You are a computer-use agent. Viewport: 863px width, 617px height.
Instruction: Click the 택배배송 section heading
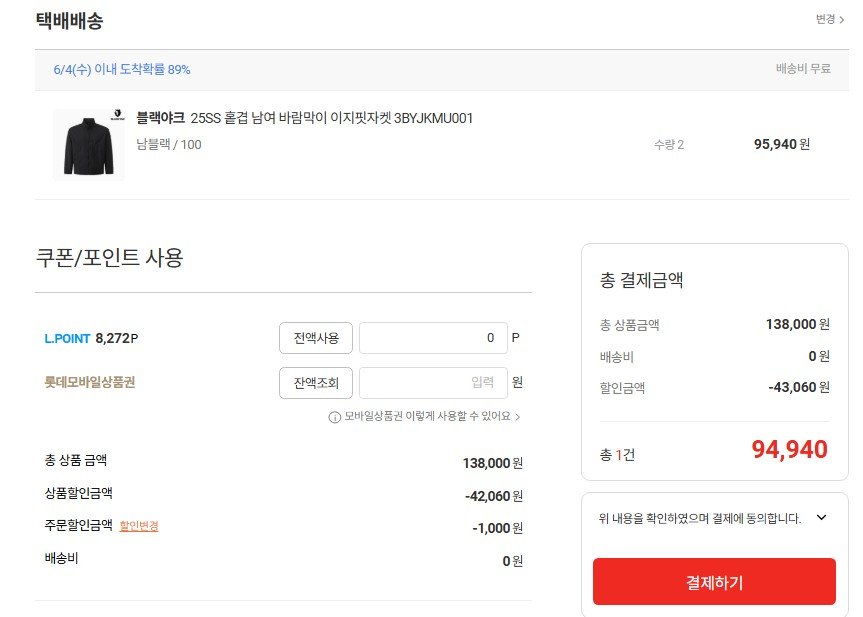pos(69,21)
